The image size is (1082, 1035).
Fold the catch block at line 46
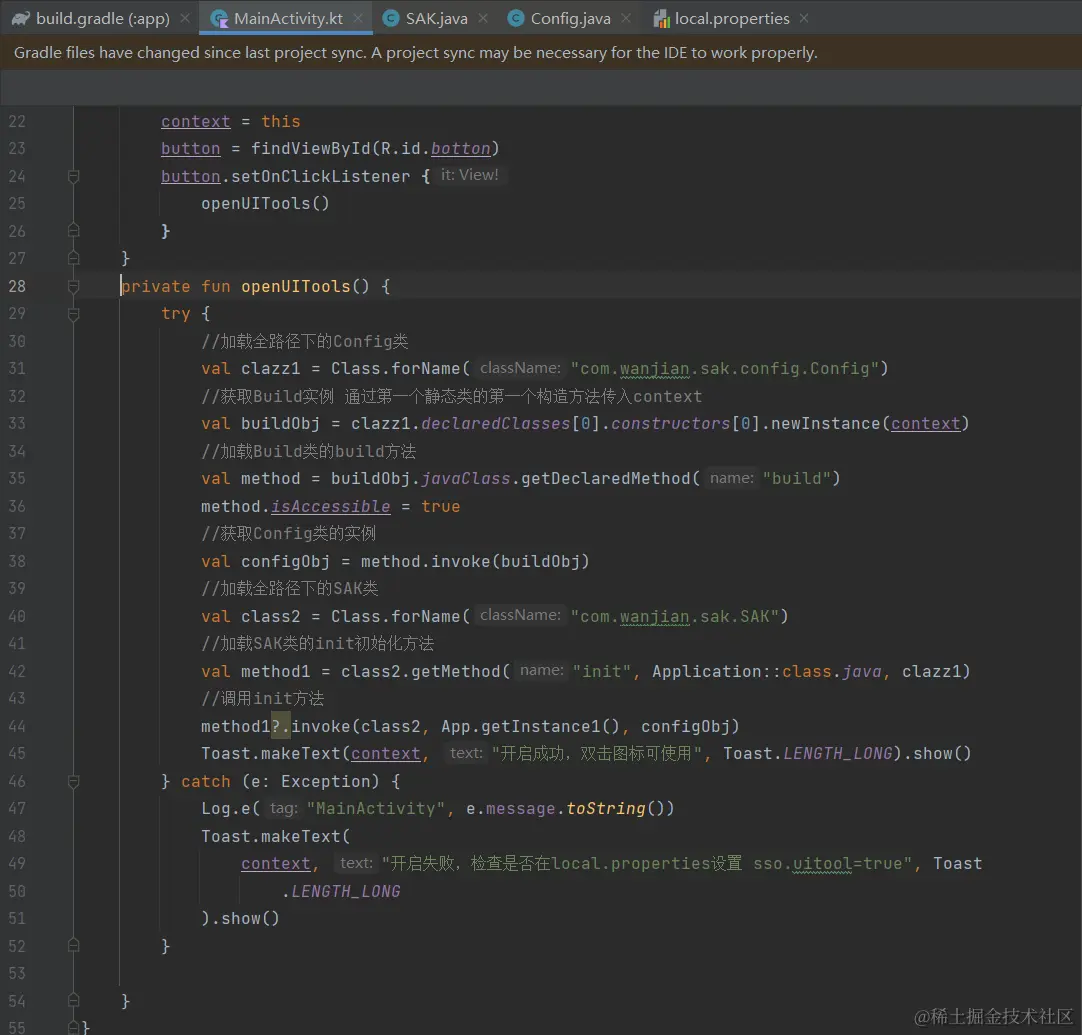(73, 781)
